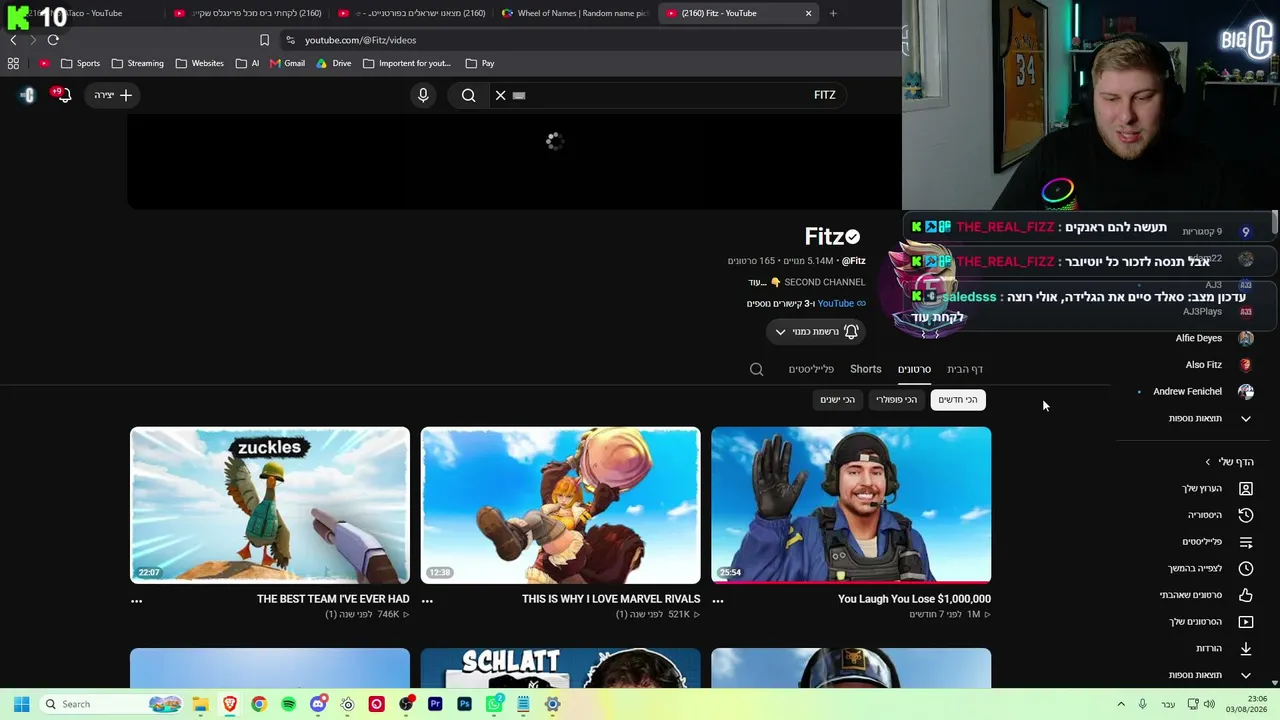
Task: Open Premiere Pro from the taskbar
Action: click(x=435, y=704)
